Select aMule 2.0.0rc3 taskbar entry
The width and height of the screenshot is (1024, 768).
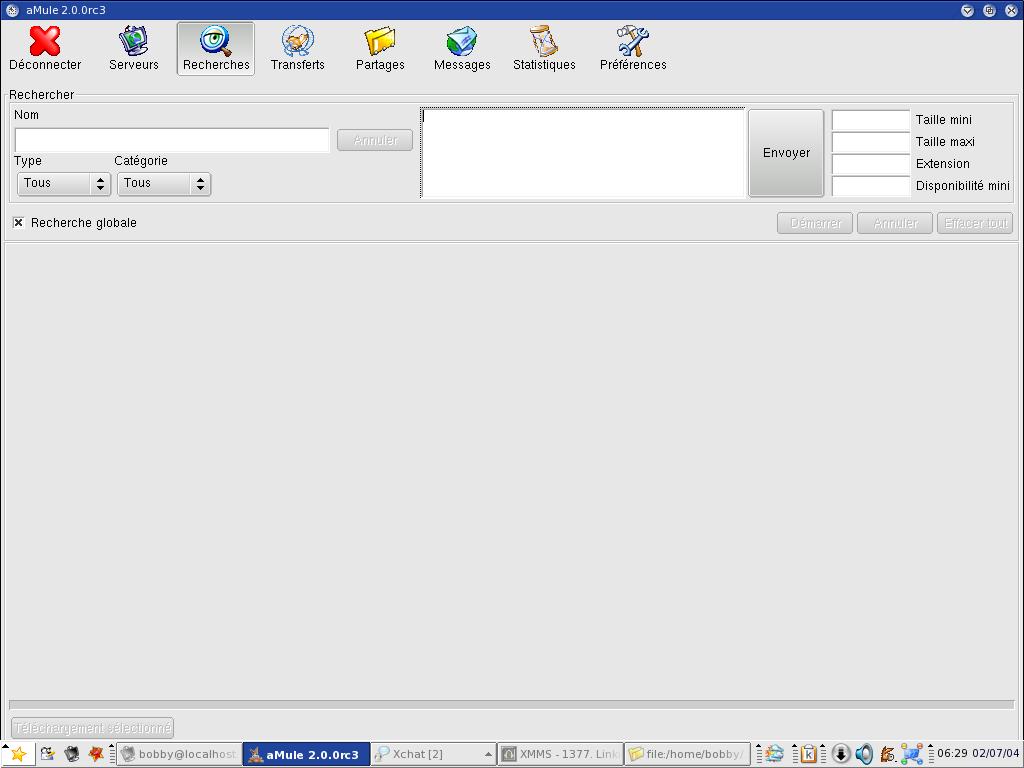306,754
